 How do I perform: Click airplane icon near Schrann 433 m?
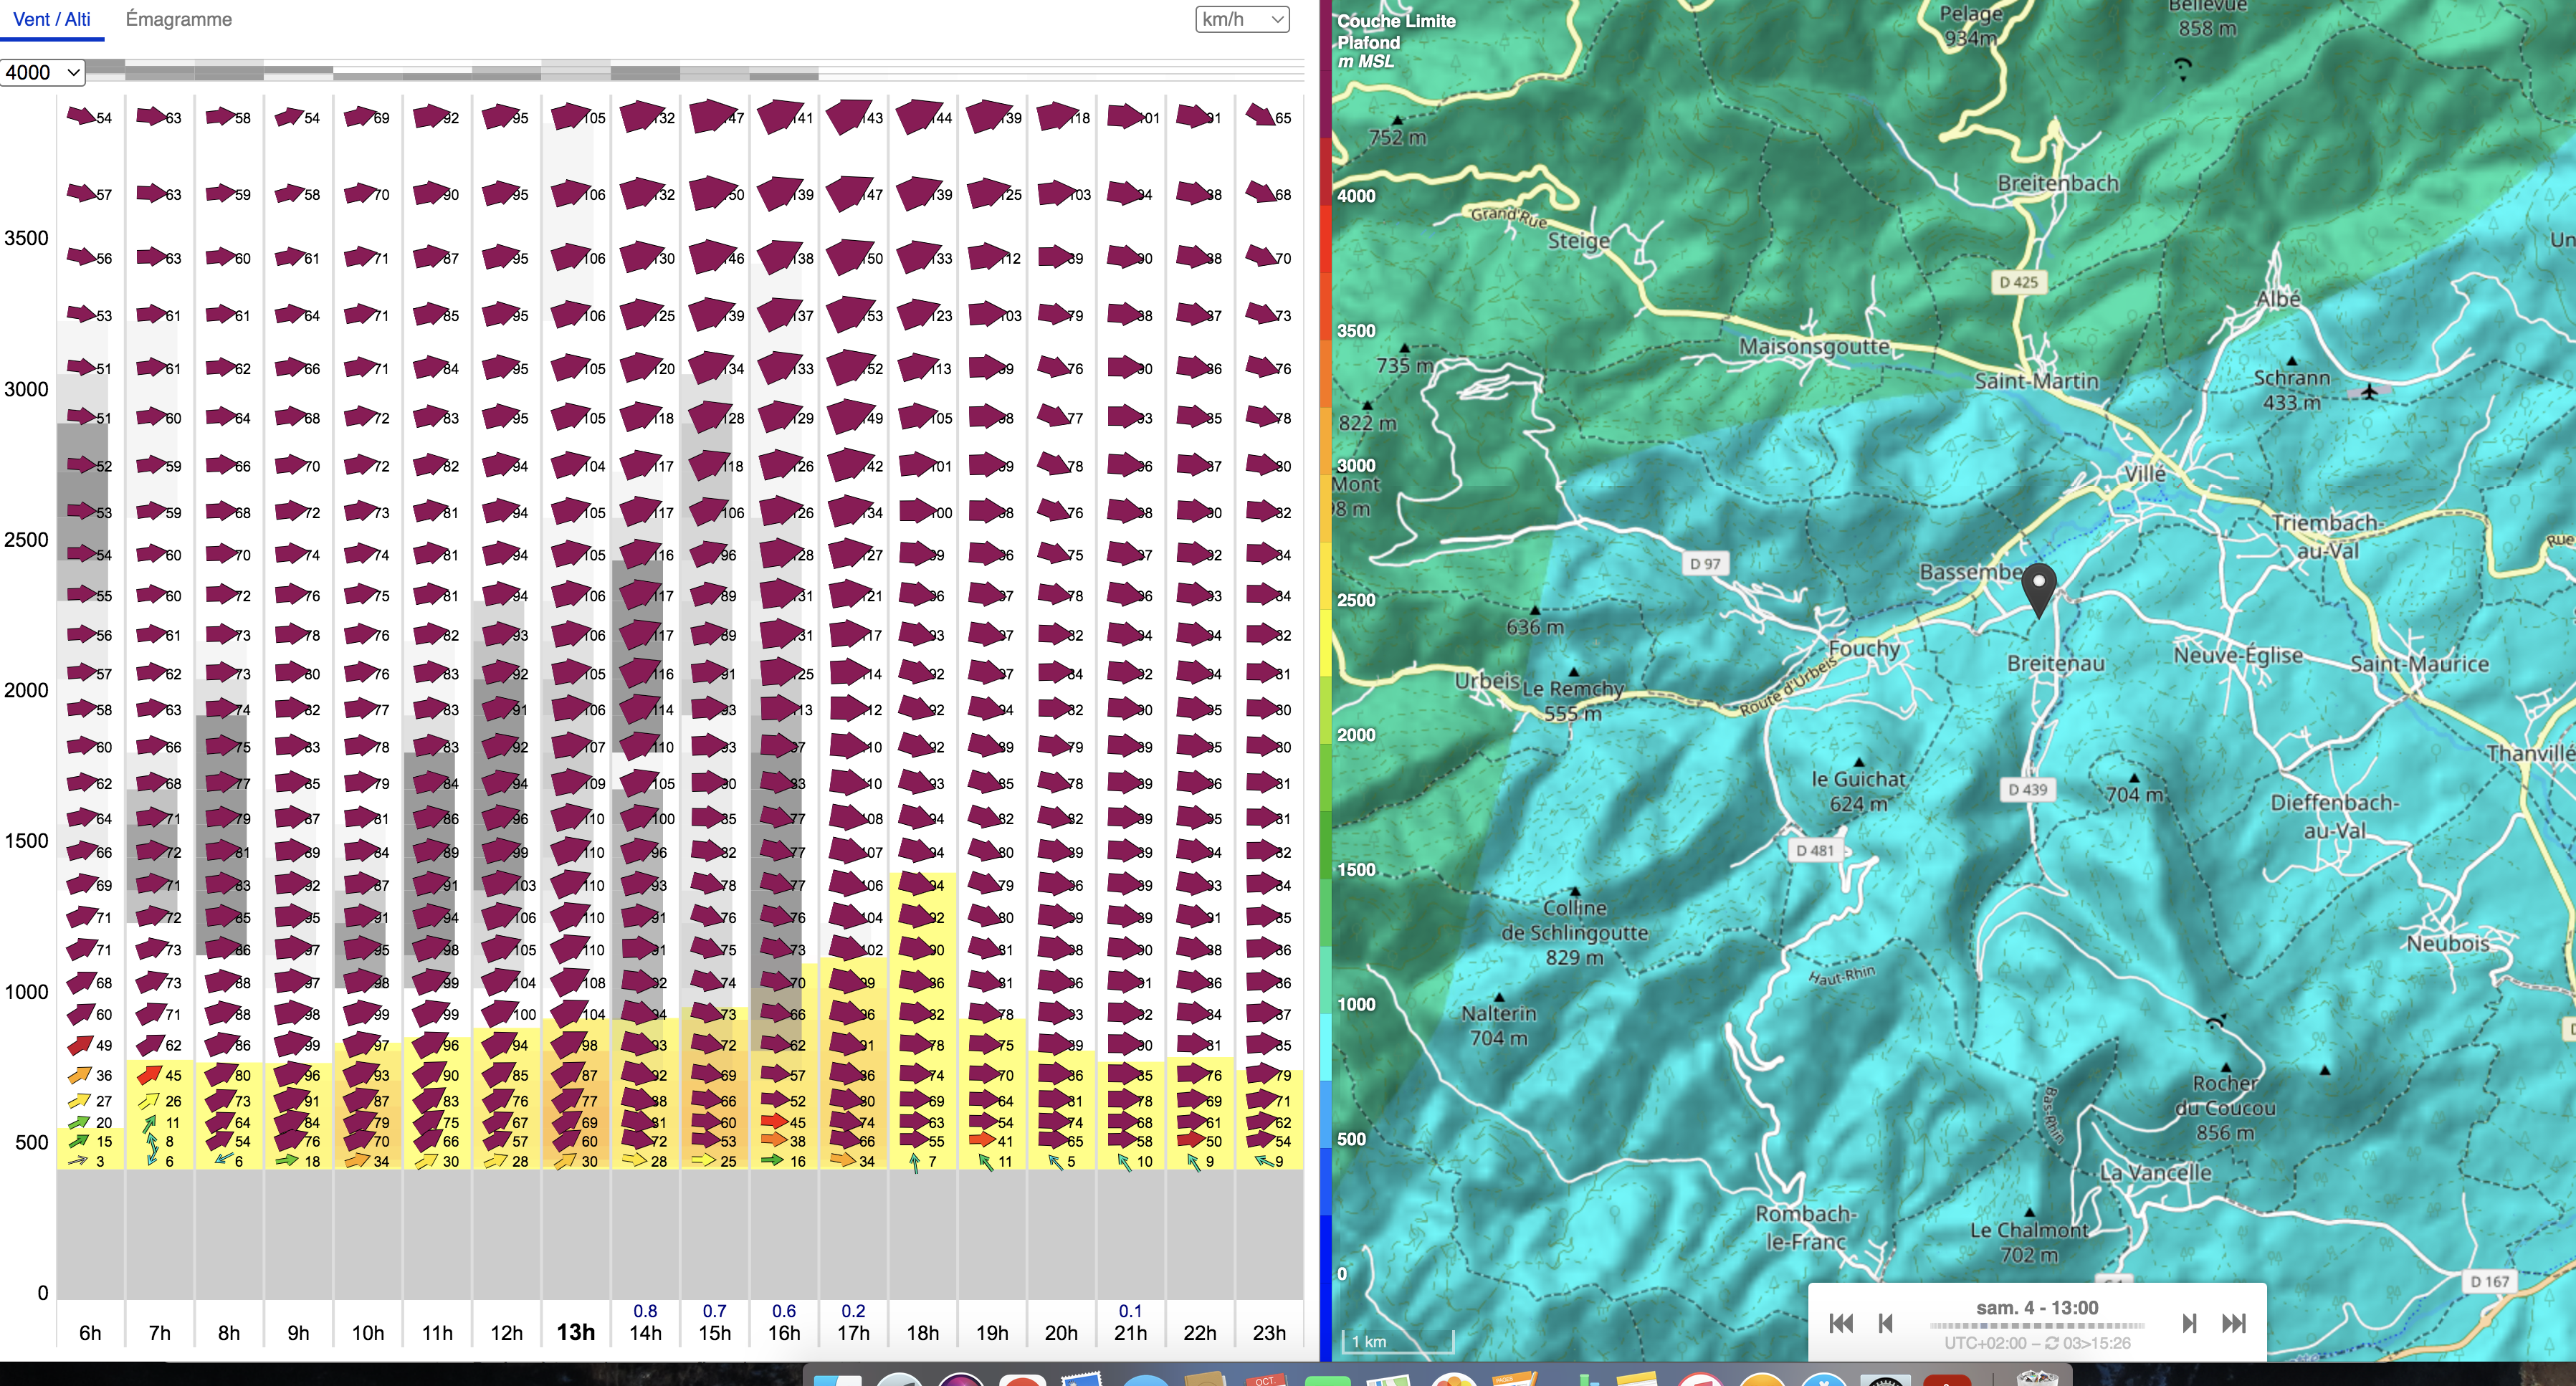pos(2369,391)
